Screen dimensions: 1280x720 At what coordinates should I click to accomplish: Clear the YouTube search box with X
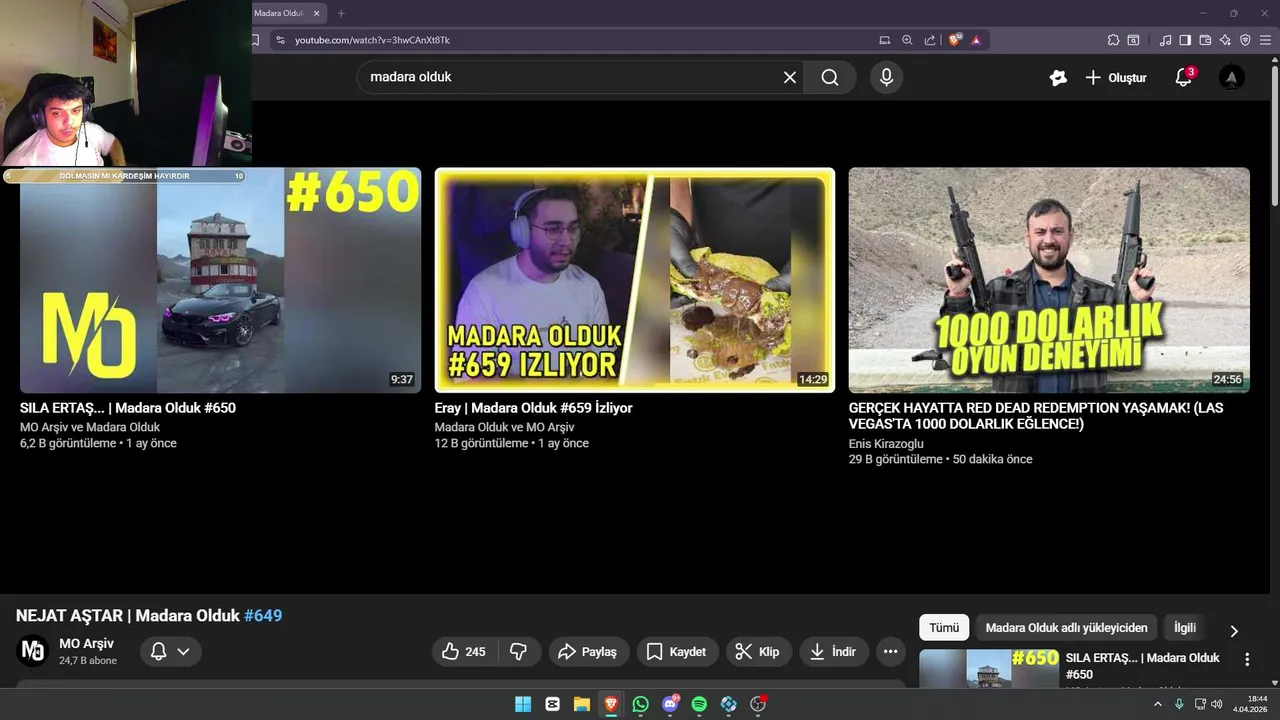790,77
